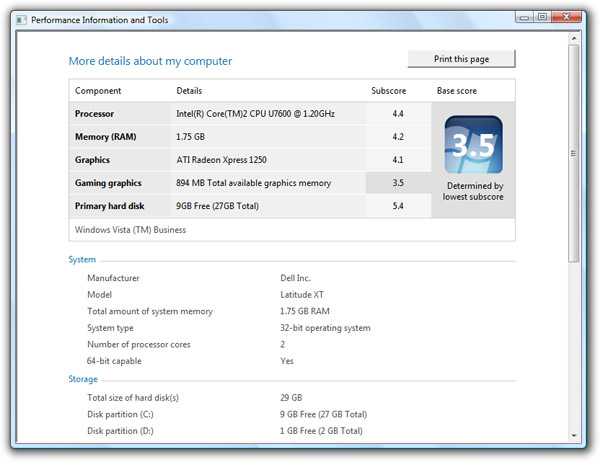Click the vertical scrollbar thumb
This screenshot has width=600, height=462.
[x=574, y=153]
